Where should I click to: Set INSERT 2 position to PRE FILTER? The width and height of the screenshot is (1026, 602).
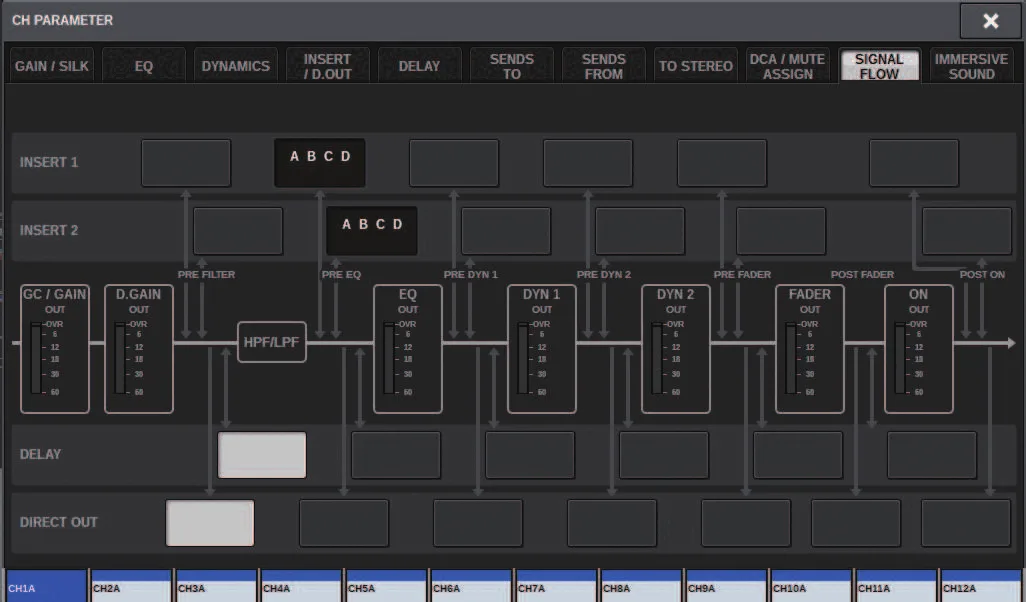pyautogui.click(x=238, y=231)
